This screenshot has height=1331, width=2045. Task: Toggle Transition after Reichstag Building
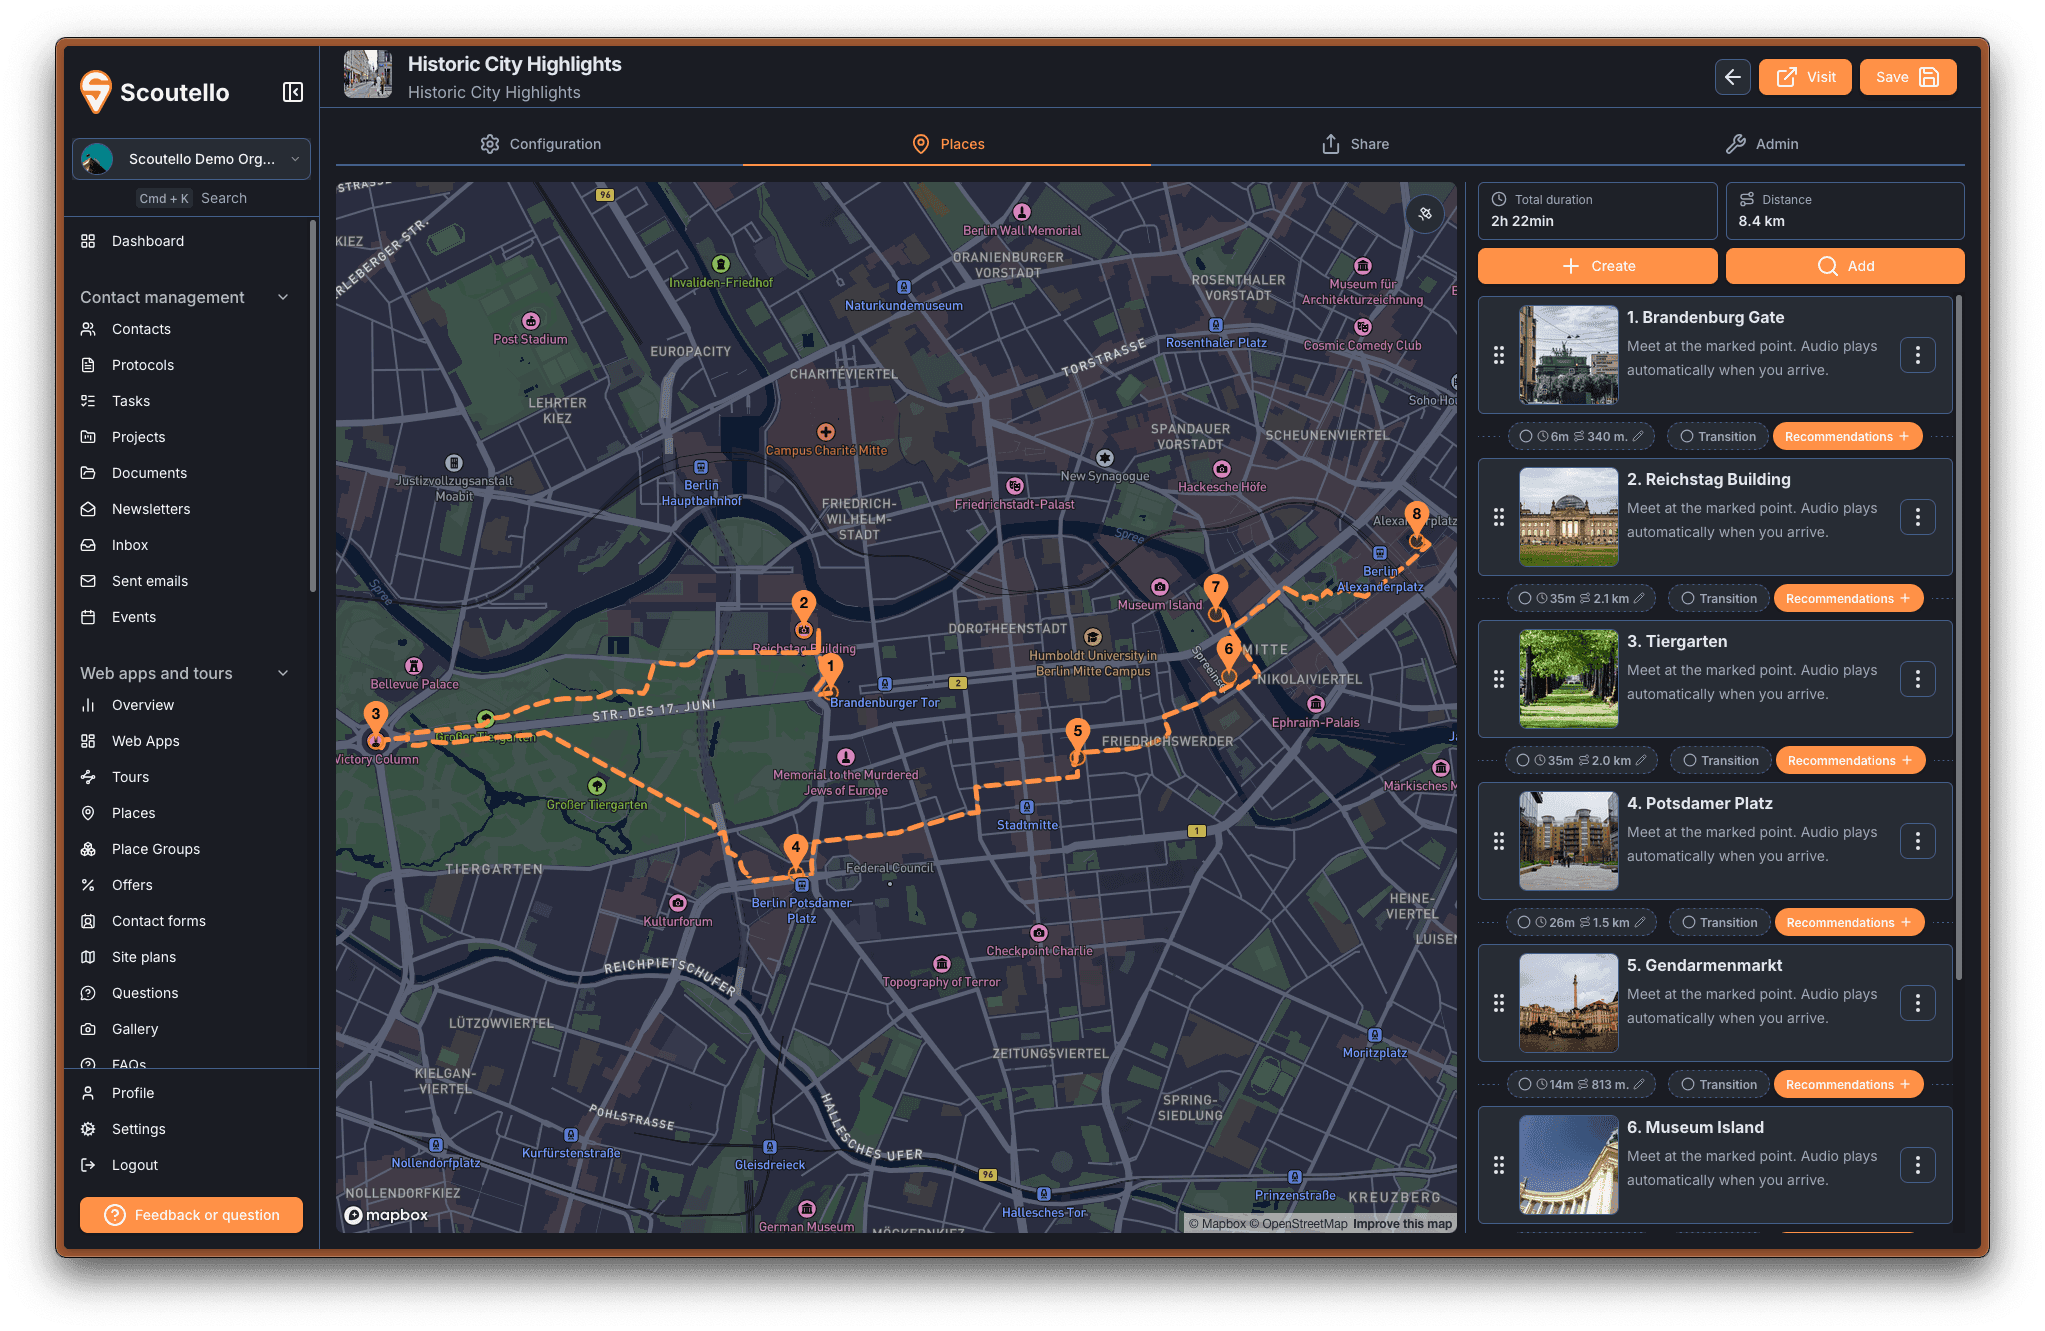click(1718, 599)
